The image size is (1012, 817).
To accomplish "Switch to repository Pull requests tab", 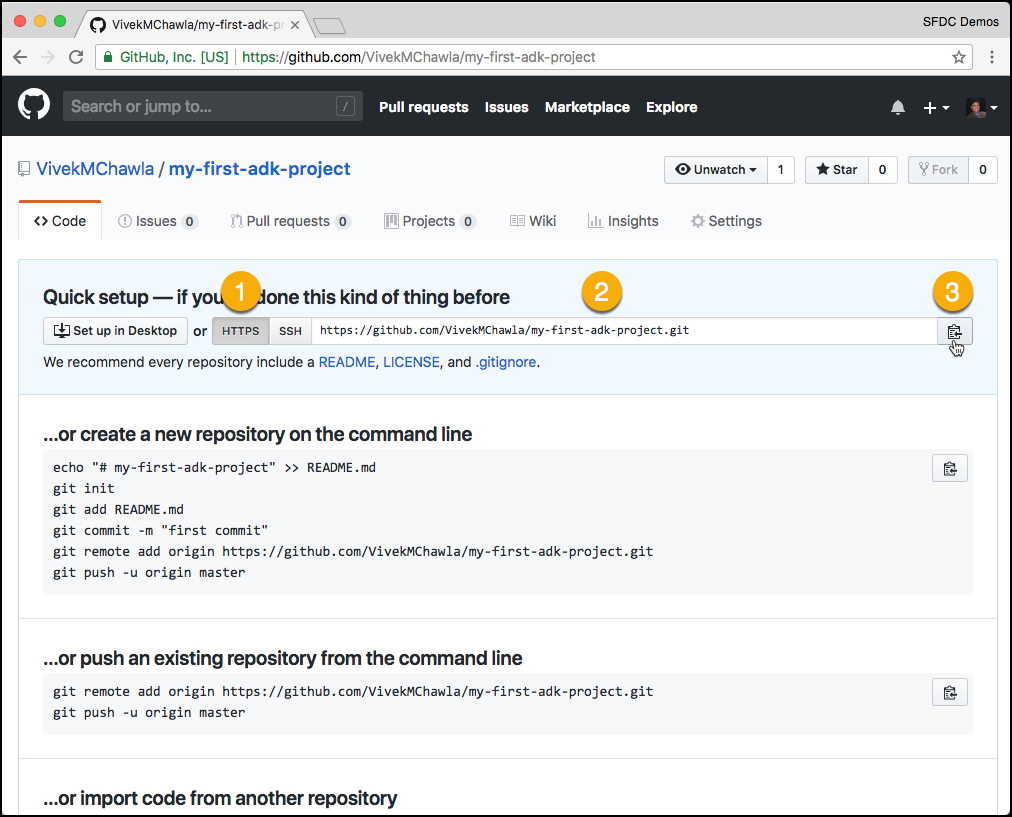I will tap(290, 221).
